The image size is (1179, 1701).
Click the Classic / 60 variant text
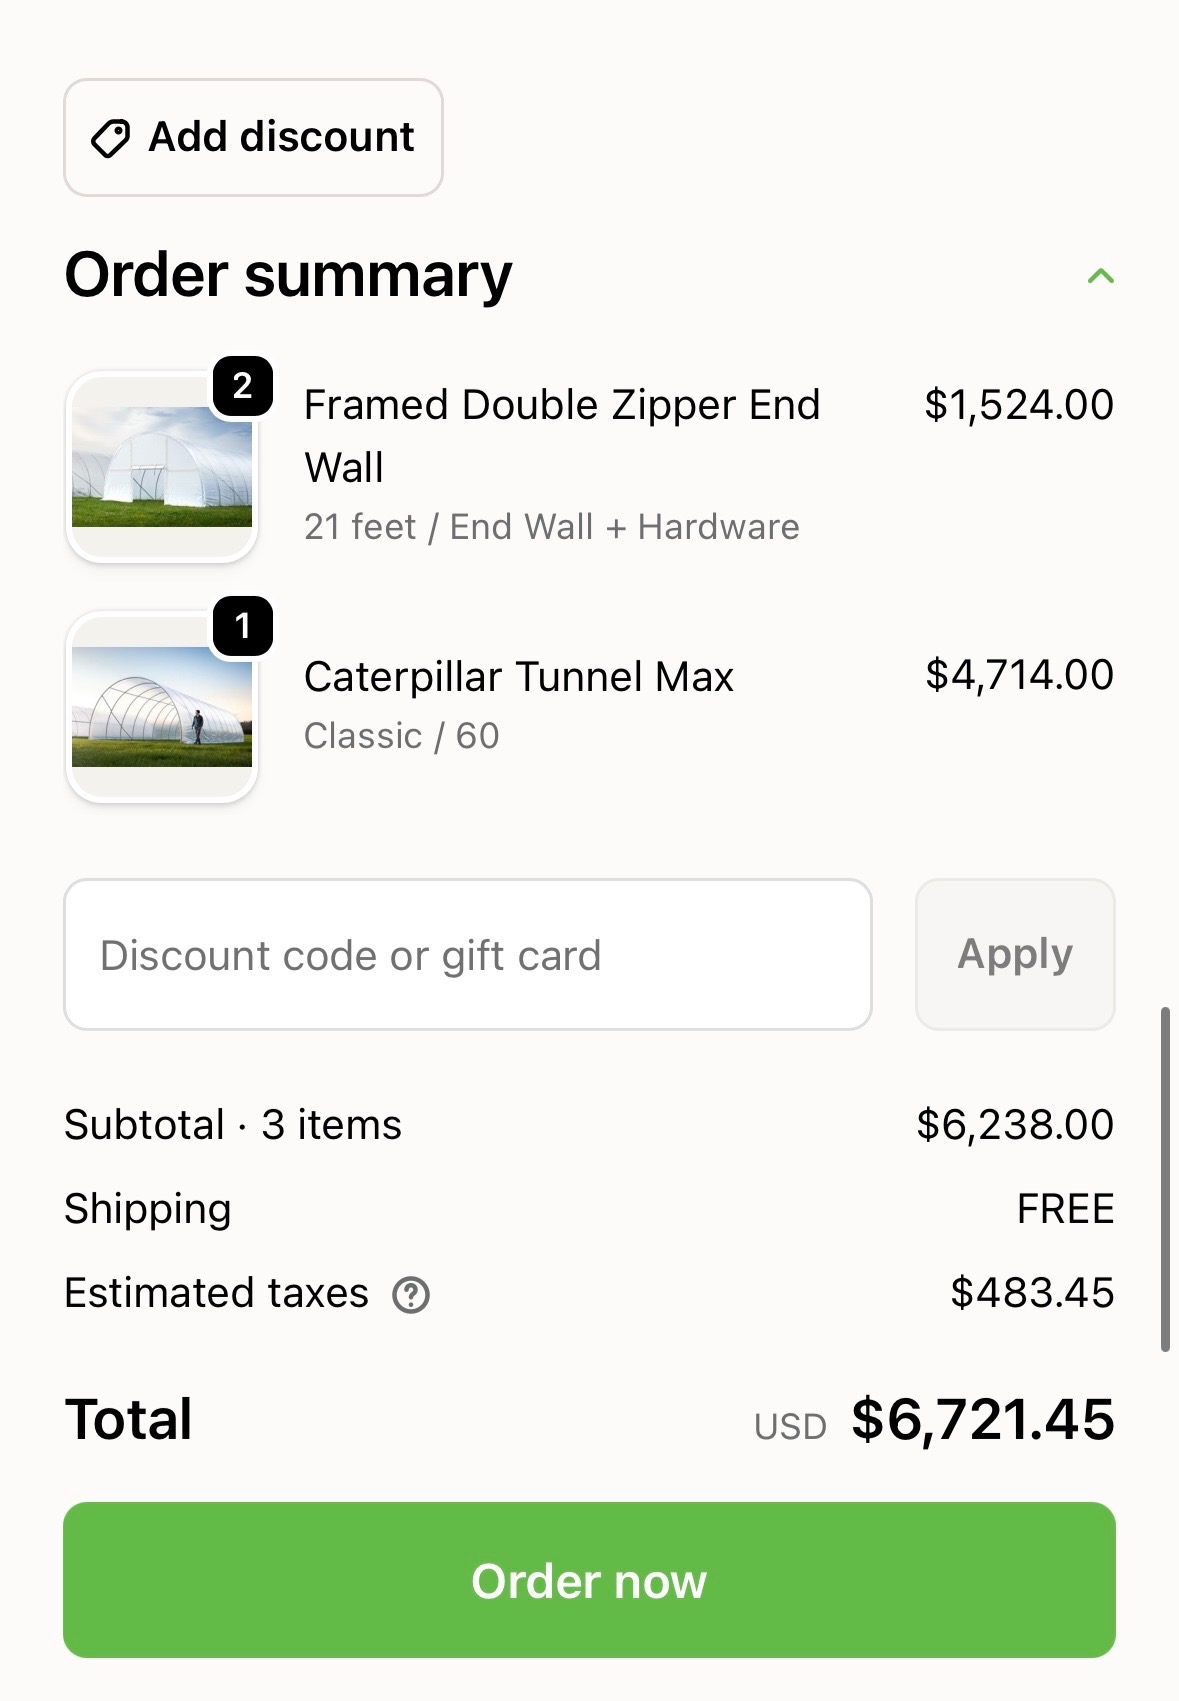(x=401, y=736)
